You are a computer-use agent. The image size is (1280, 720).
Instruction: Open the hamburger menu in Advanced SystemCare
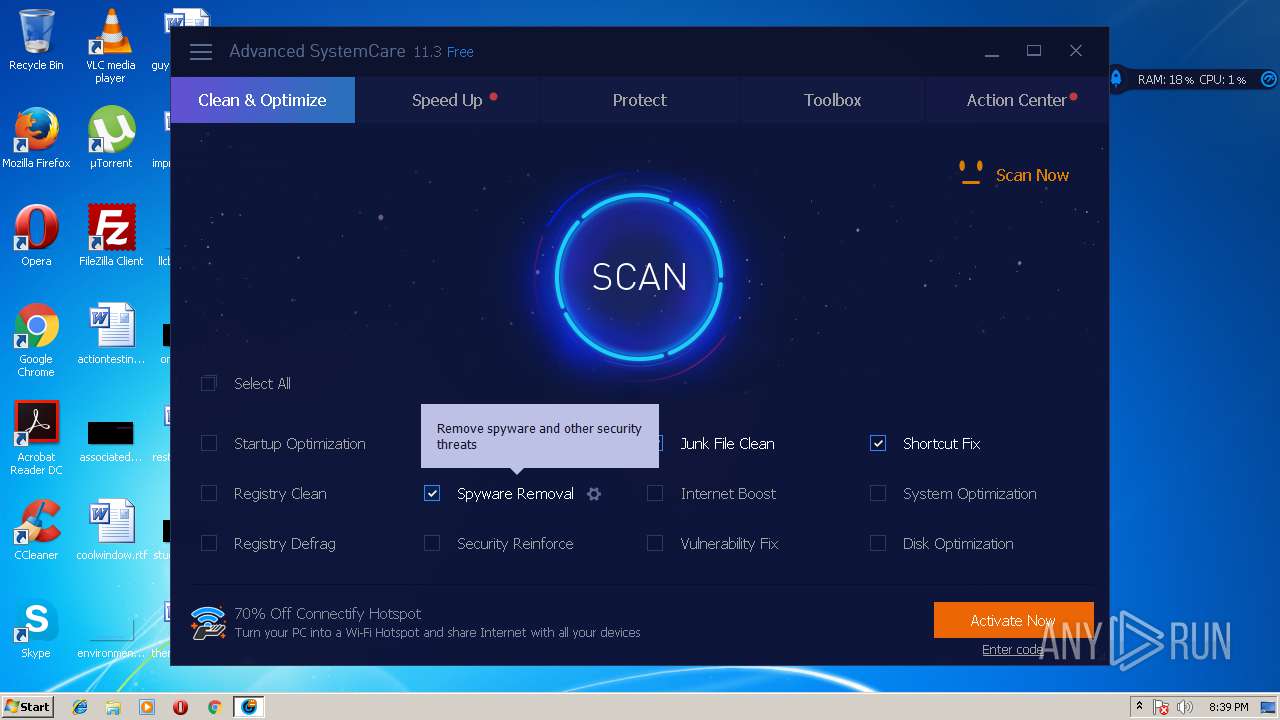pos(201,52)
